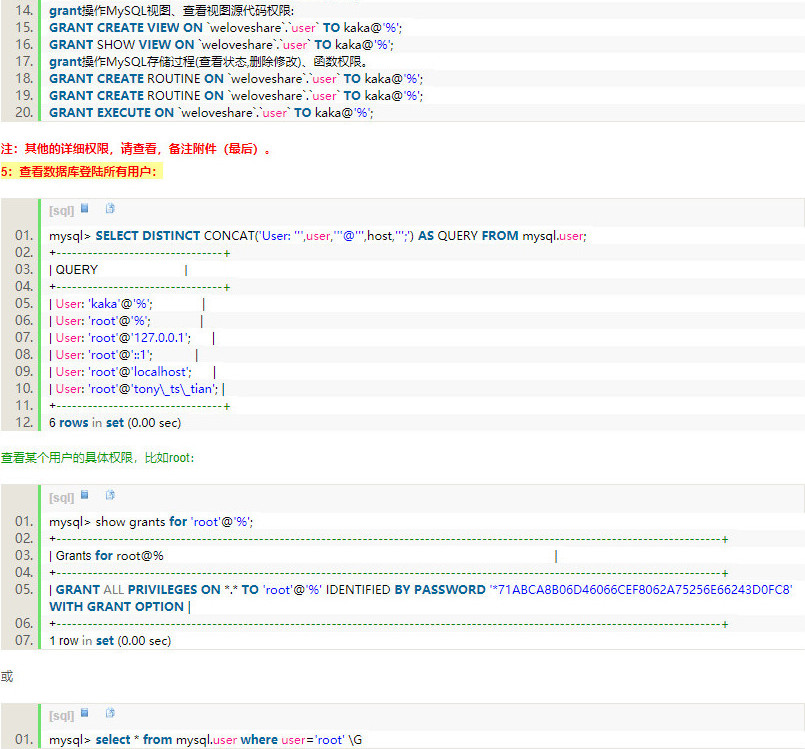Click view-source icon in the last code block
Image resolution: width=805 pixels, height=749 pixels.
[85, 713]
